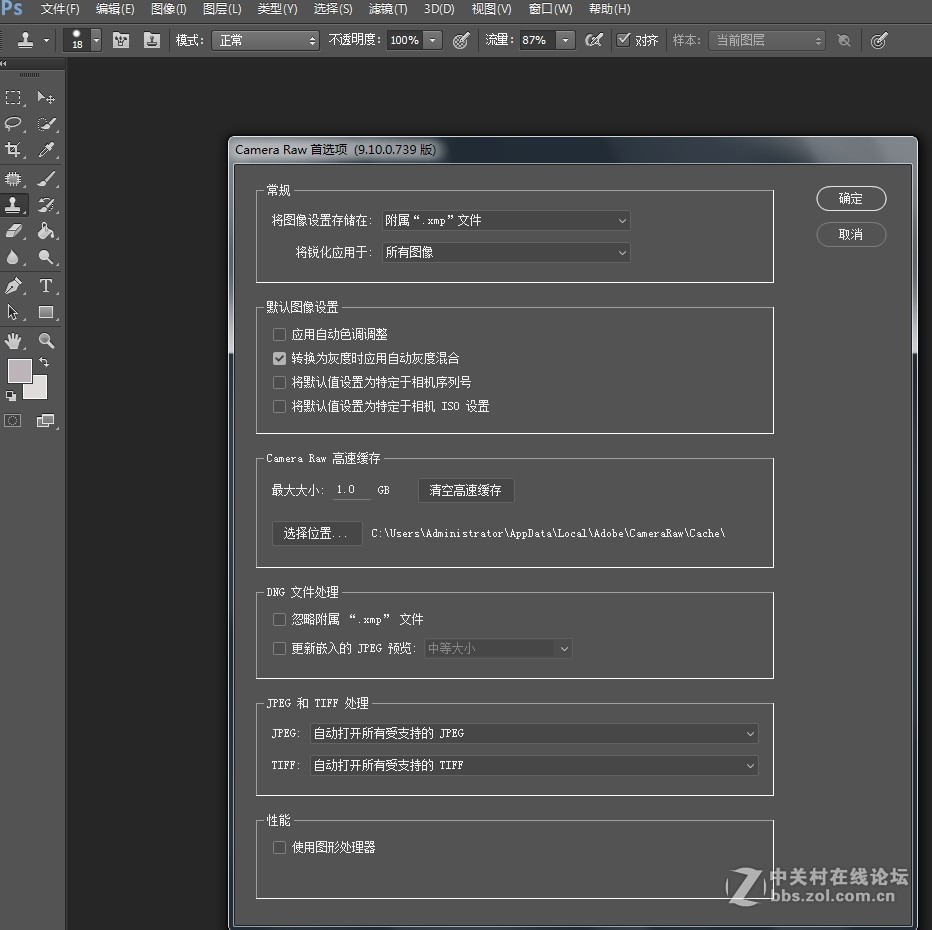Image resolution: width=932 pixels, height=930 pixels.
Task: Check 将默认值设置为特定于相机 ISO 设置
Action: click(x=279, y=406)
